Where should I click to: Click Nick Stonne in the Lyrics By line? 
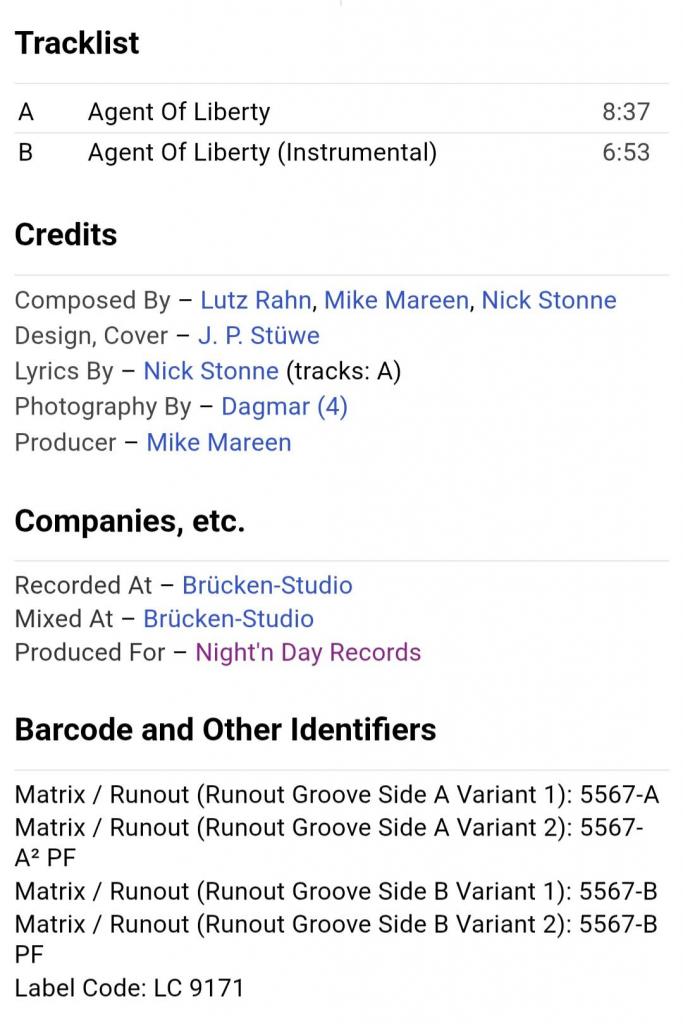[211, 371]
